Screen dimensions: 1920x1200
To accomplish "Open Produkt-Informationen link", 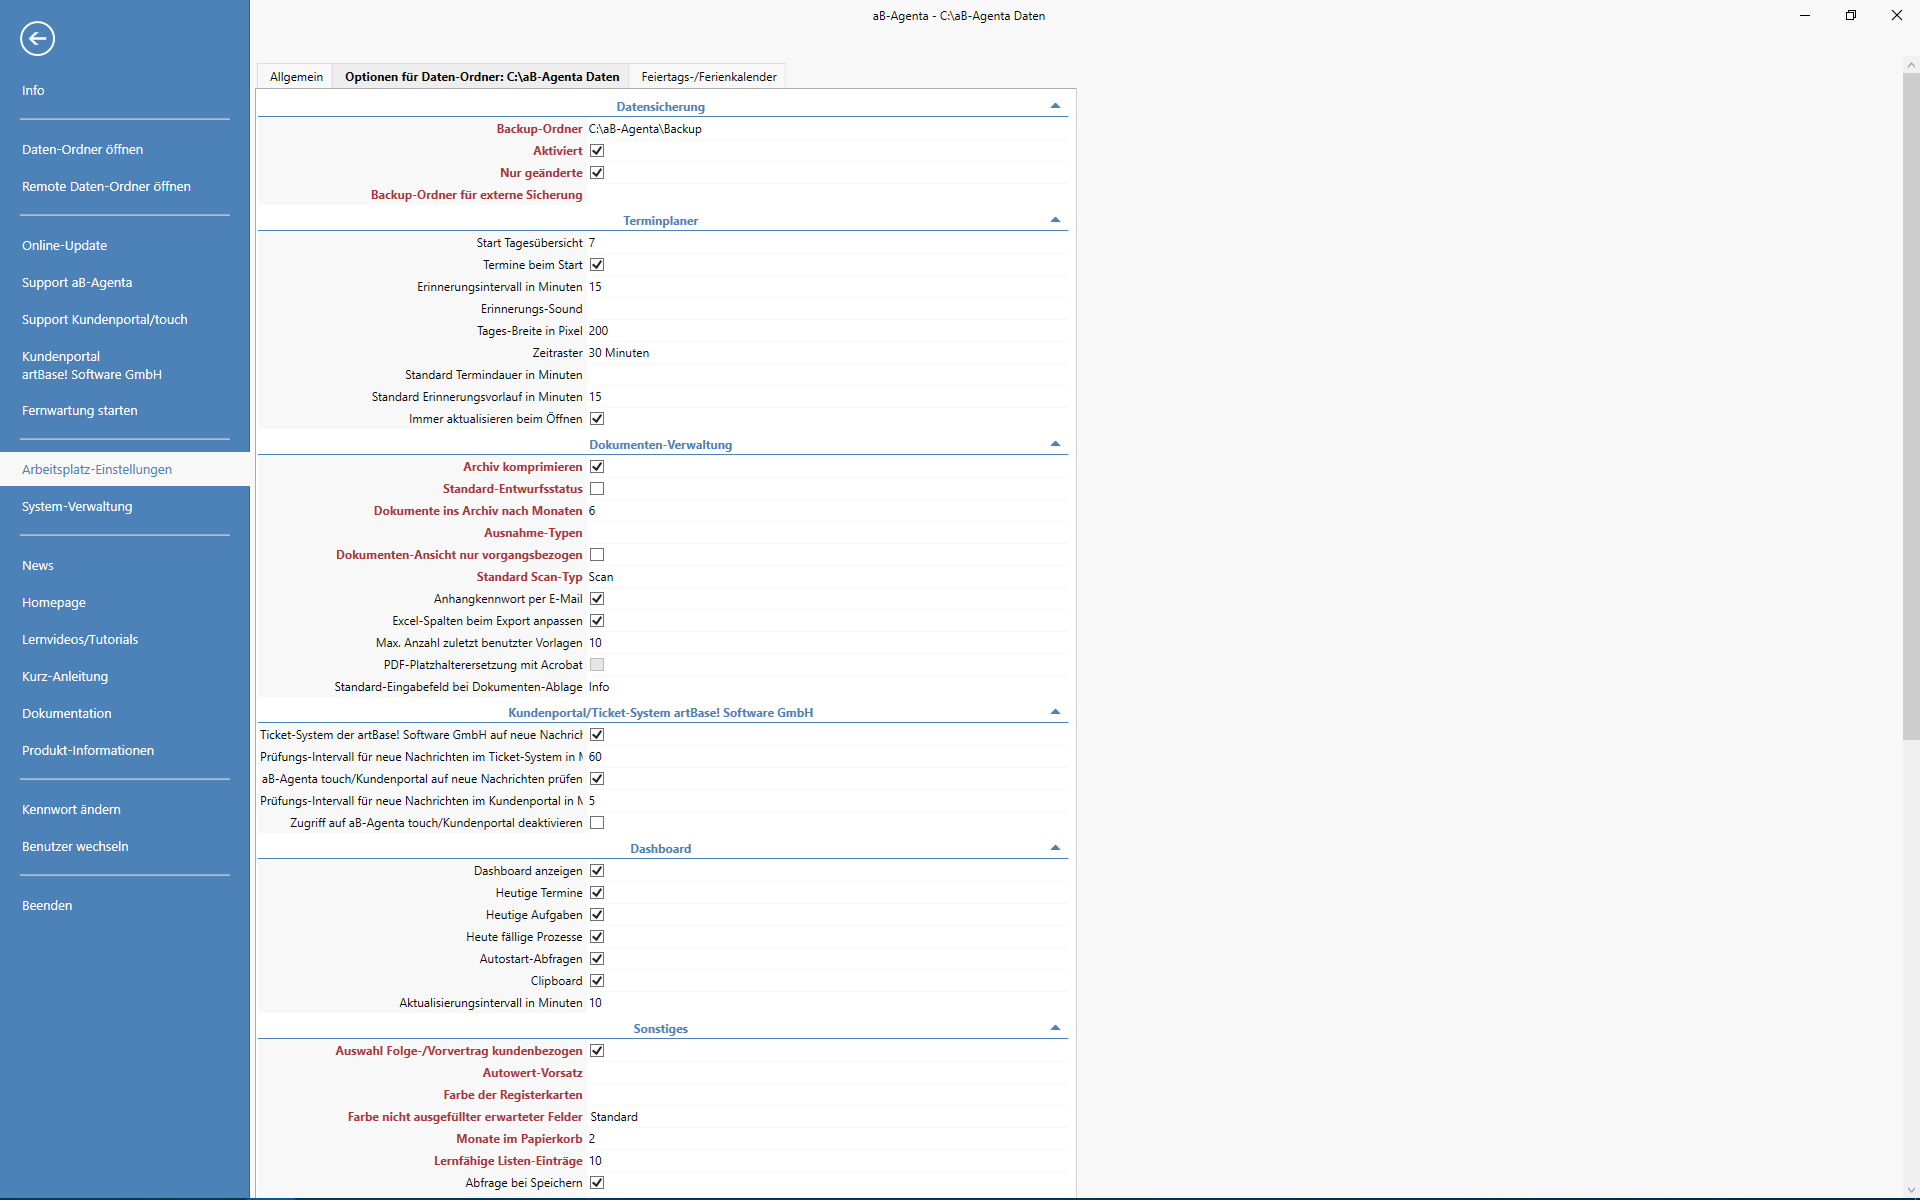I will (88, 750).
